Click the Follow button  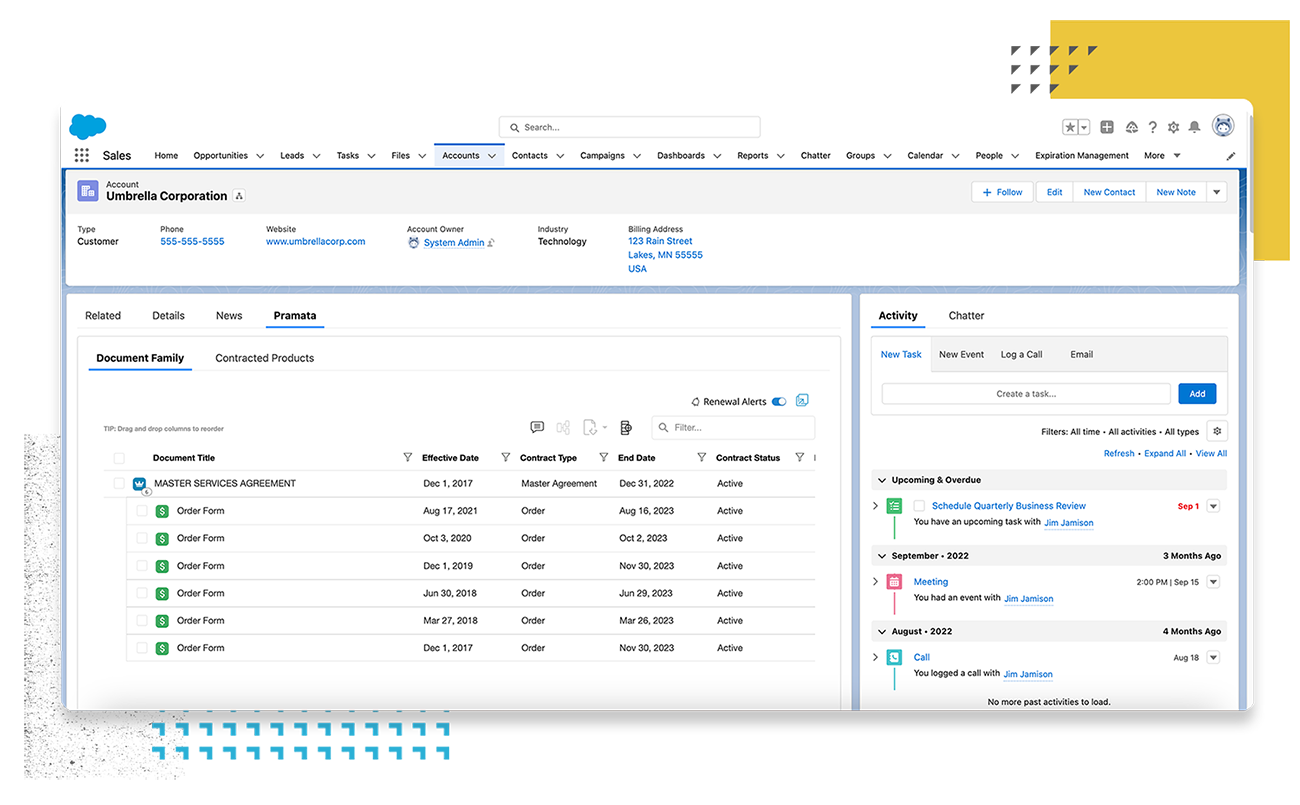[1003, 192]
